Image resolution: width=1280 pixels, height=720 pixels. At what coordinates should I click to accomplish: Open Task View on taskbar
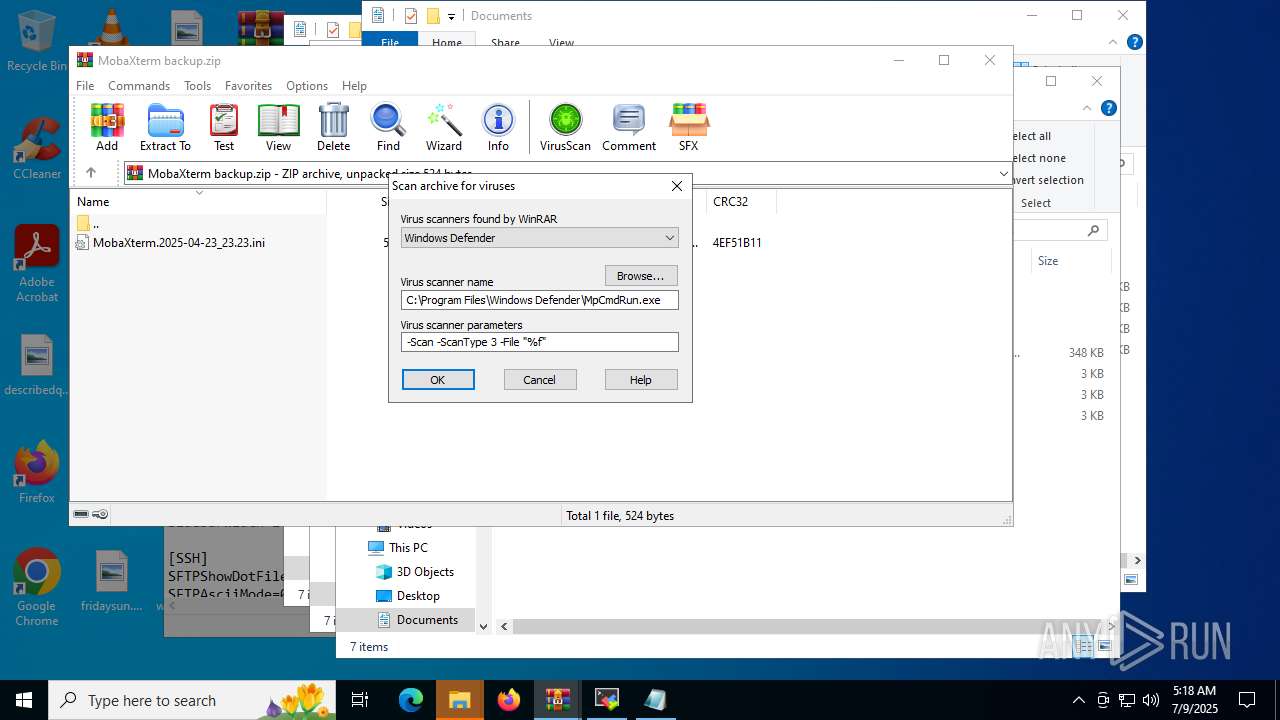coord(361,700)
